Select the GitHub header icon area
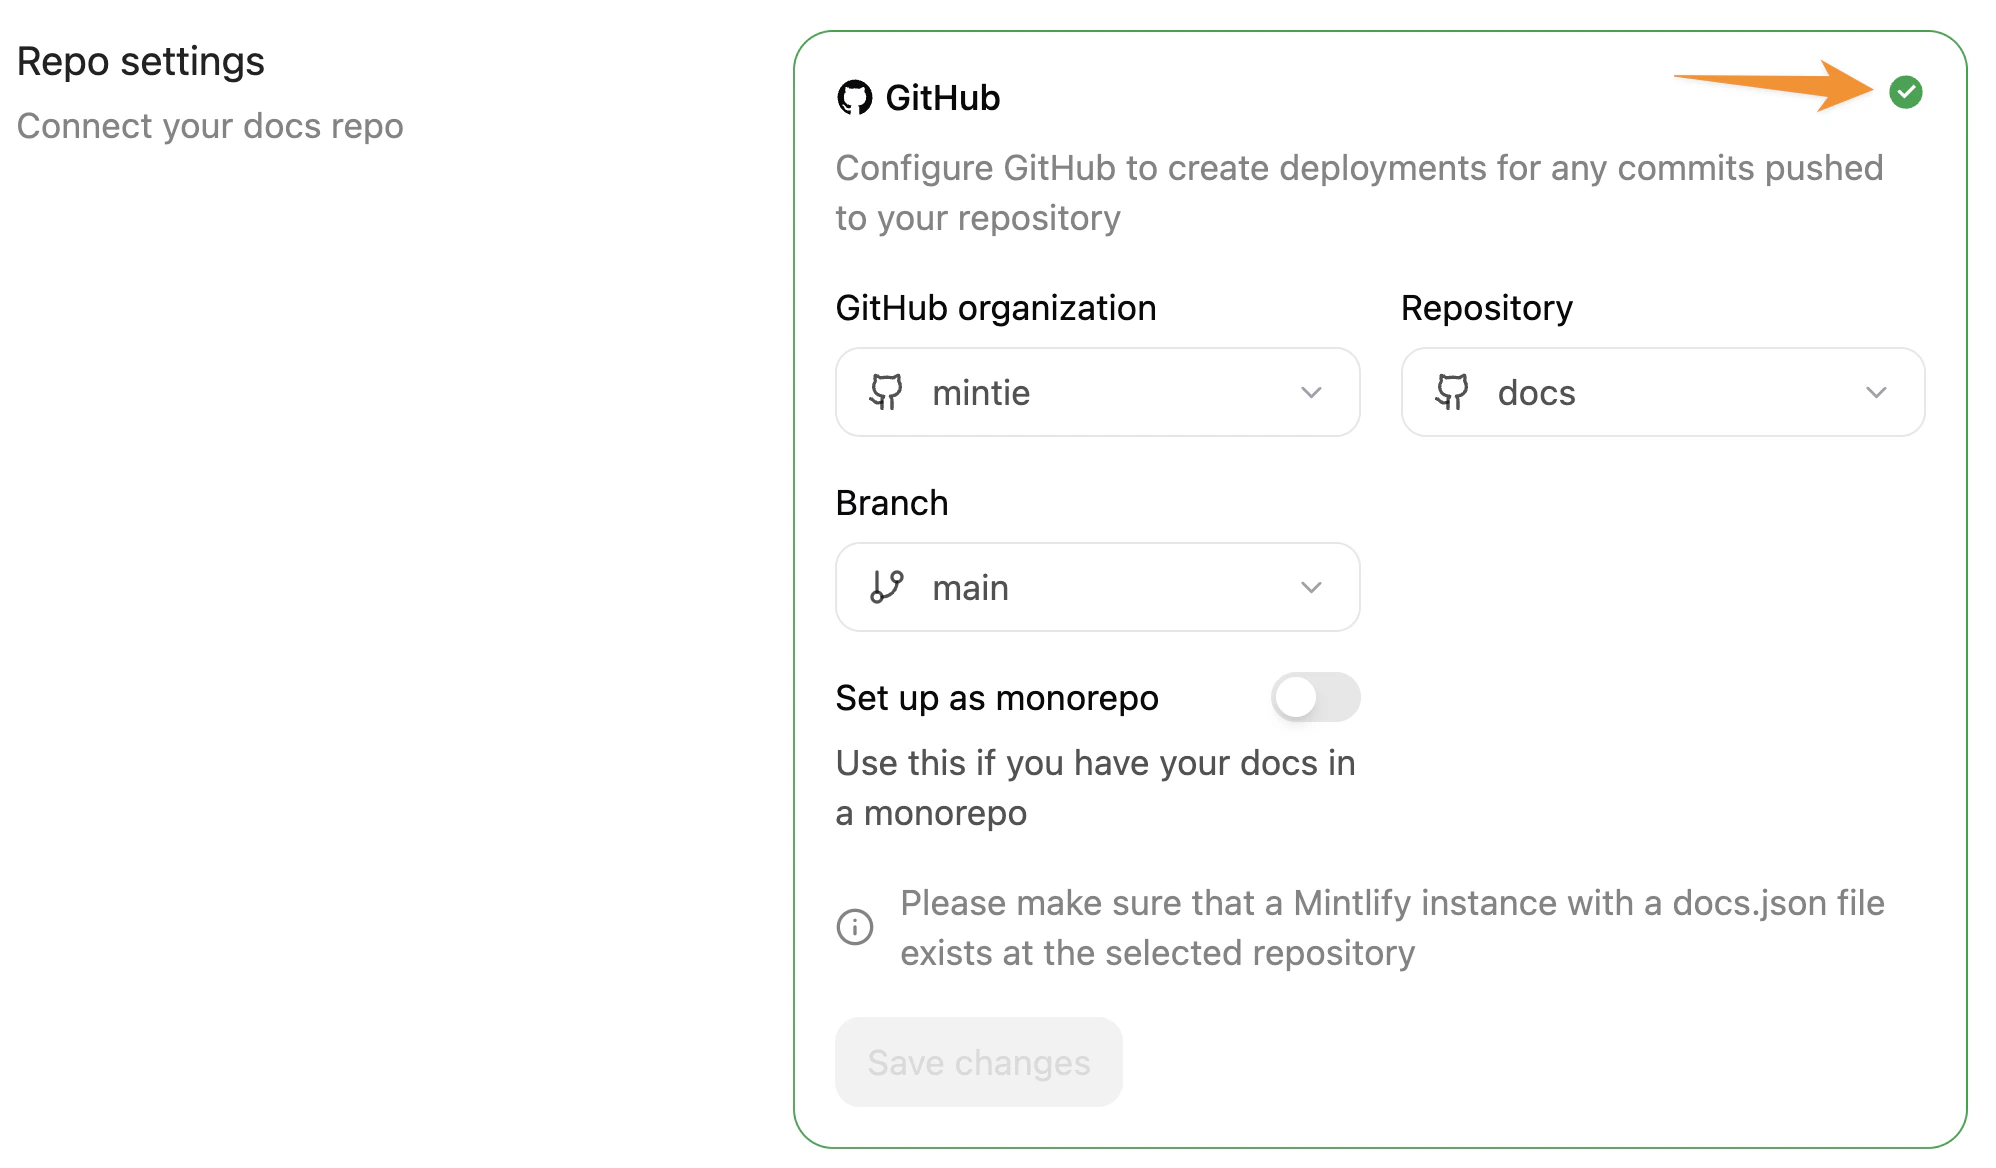This screenshot has height=1168, width=1996. point(855,97)
